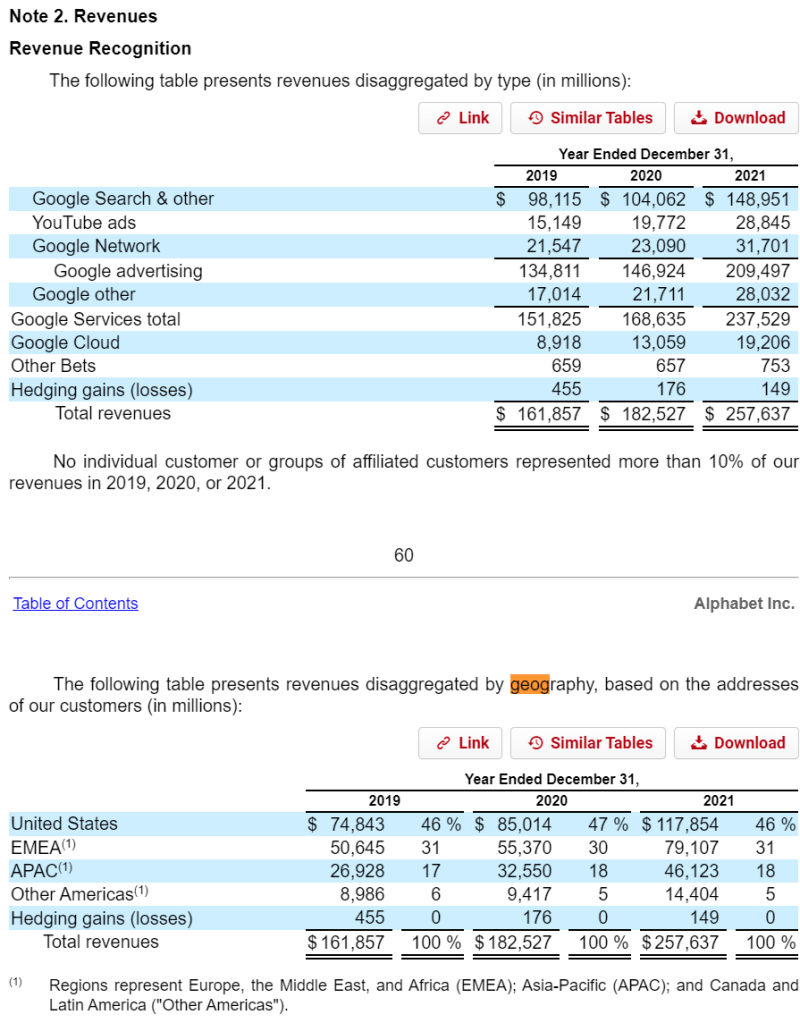Click the EMEA row label
Viewport: 800px width, 1023px height.
click(x=43, y=847)
